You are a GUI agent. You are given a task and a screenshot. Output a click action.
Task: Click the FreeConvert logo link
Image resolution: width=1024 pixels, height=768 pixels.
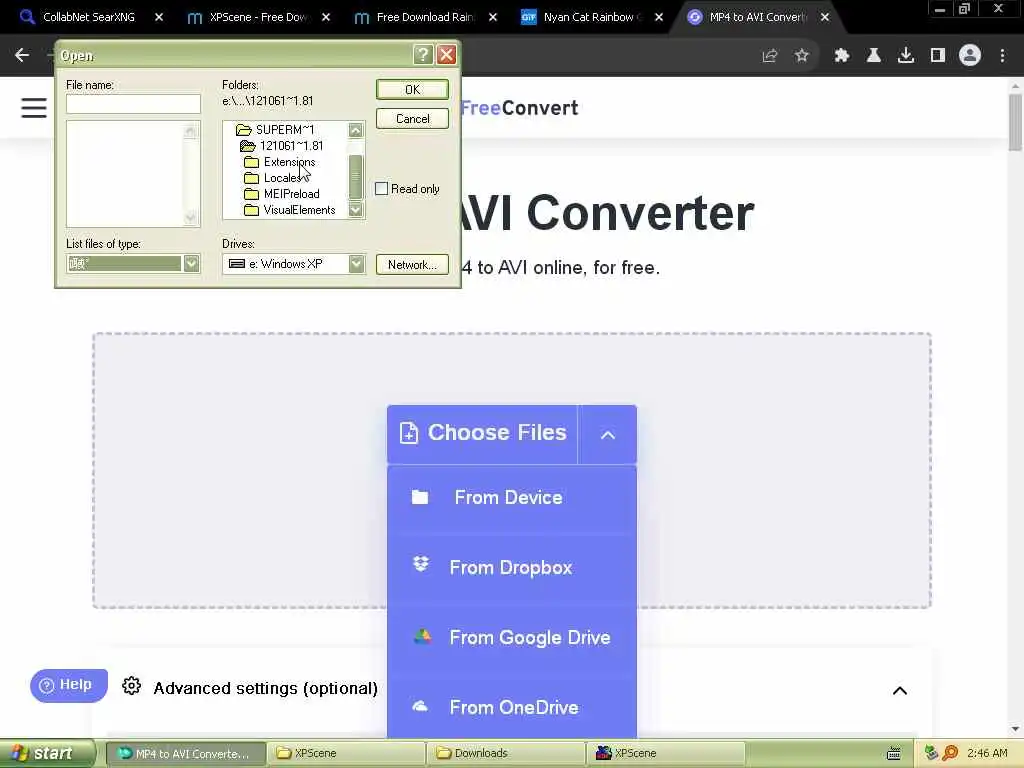tap(519, 108)
